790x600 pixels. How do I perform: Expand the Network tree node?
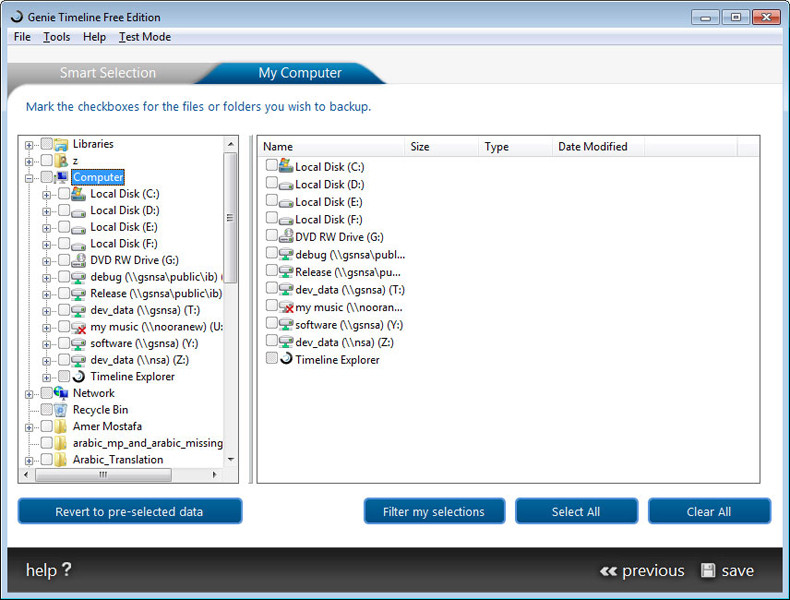coord(29,394)
